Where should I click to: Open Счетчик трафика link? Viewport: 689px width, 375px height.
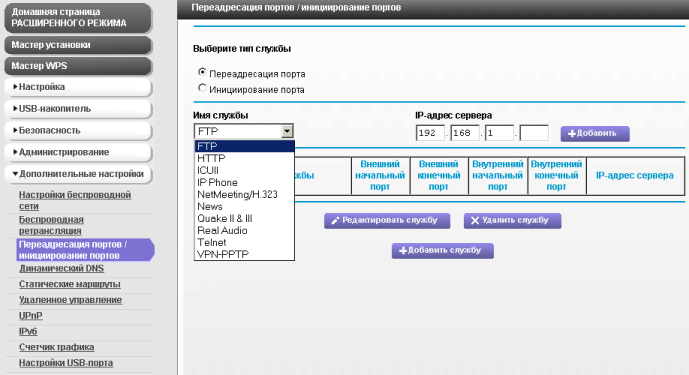click(x=56, y=347)
